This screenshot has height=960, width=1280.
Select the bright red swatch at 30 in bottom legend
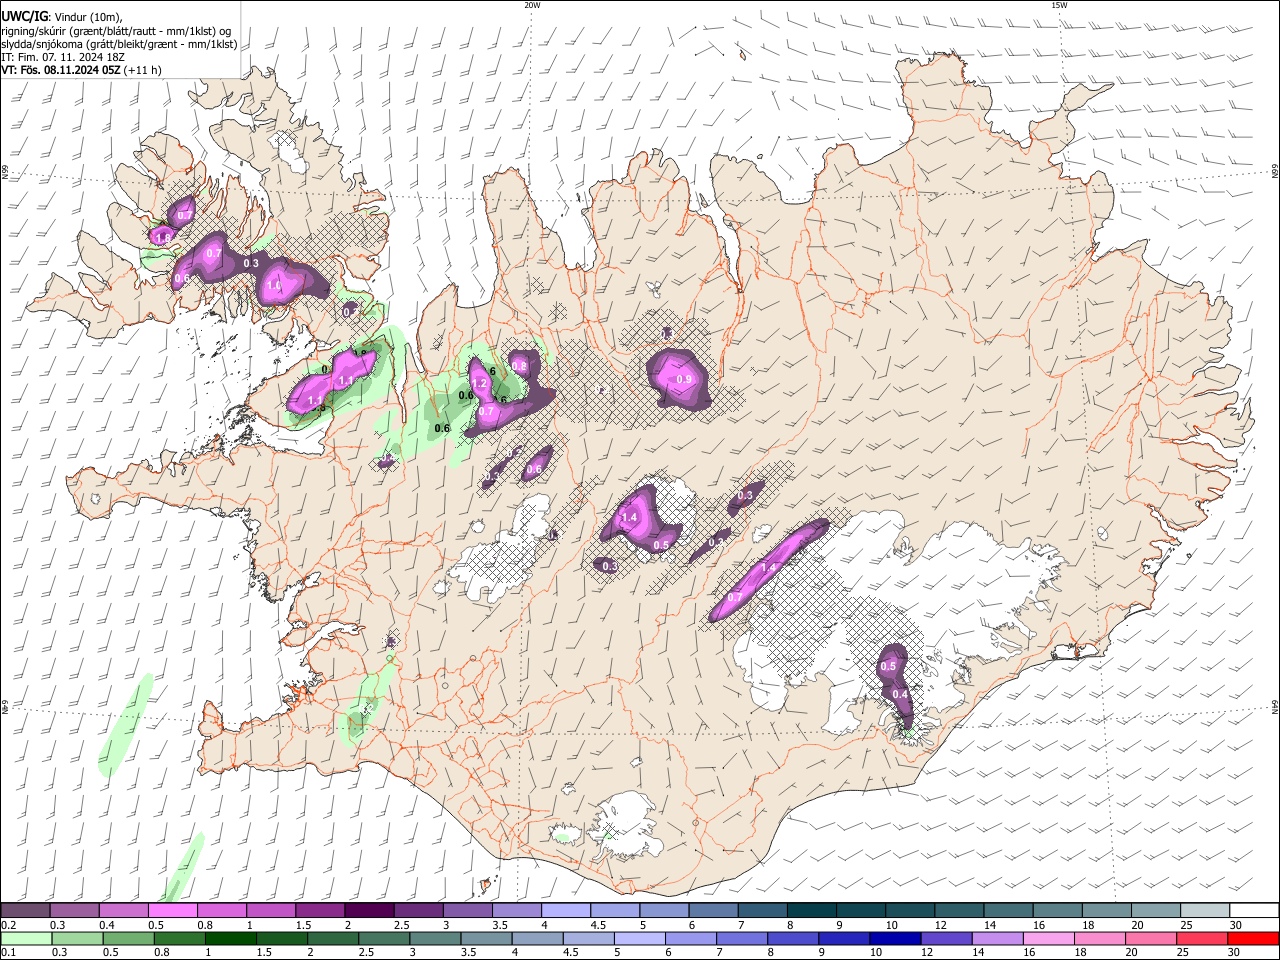coord(1253,938)
